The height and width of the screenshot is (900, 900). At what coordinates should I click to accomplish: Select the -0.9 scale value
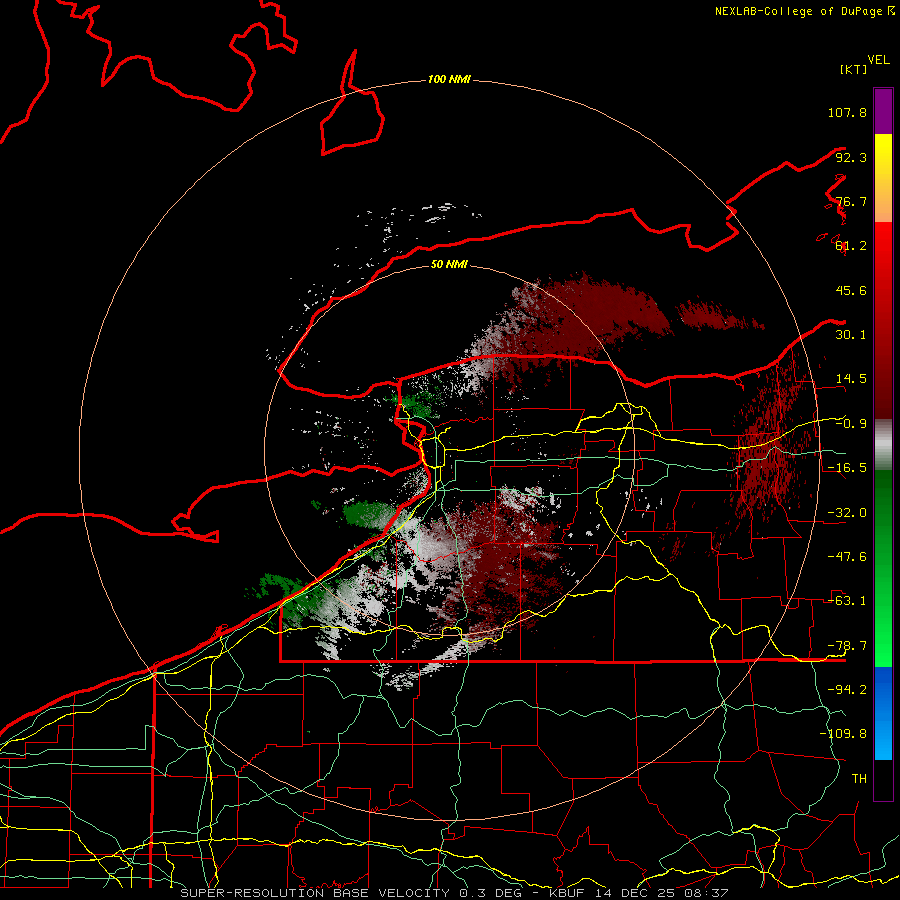tap(851, 424)
